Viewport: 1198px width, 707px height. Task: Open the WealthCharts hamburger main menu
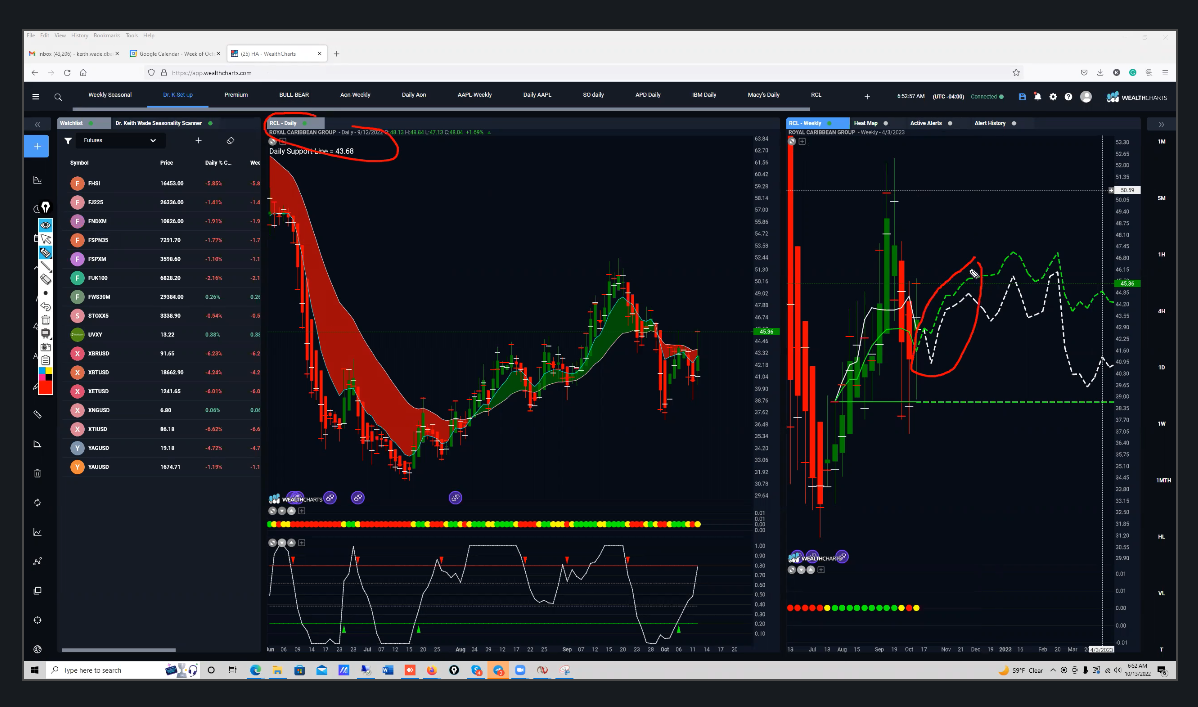(35, 96)
